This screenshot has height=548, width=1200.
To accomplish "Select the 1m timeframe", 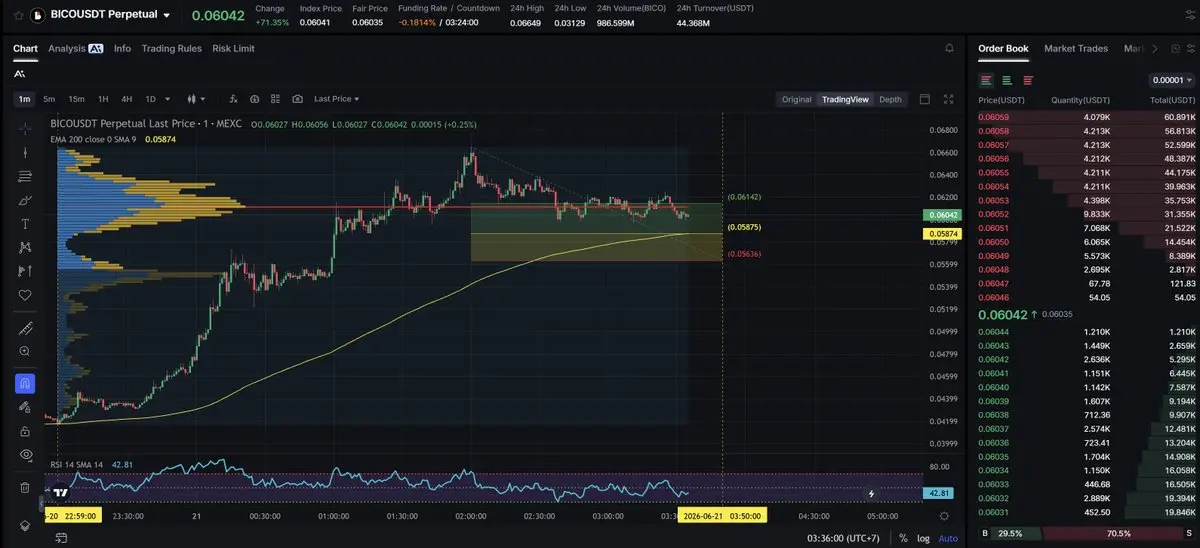I will (x=24, y=99).
